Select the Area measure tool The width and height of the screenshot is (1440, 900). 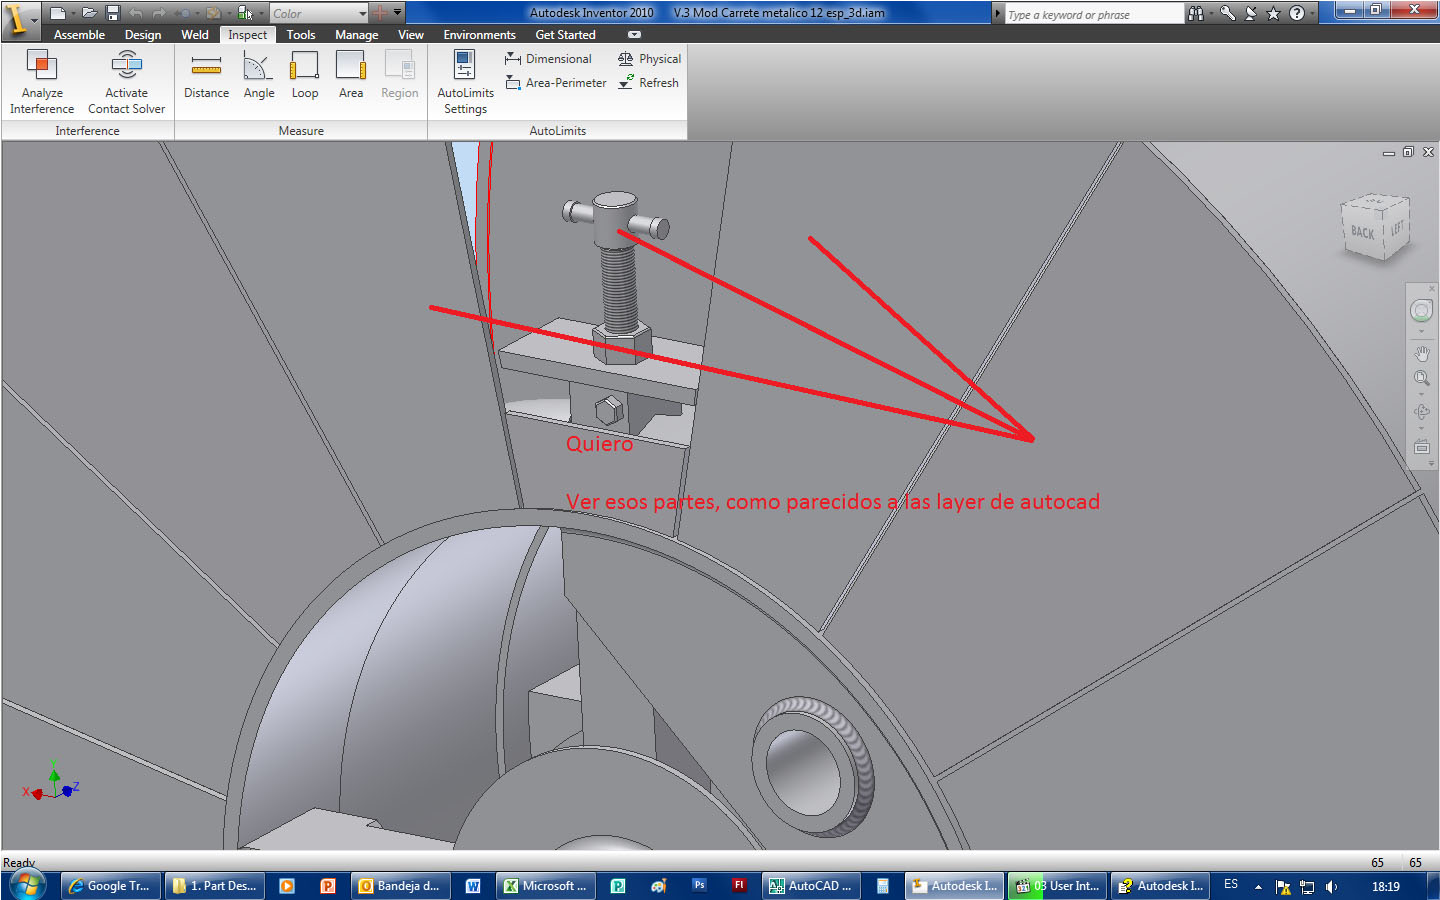[x=351, y=75]
